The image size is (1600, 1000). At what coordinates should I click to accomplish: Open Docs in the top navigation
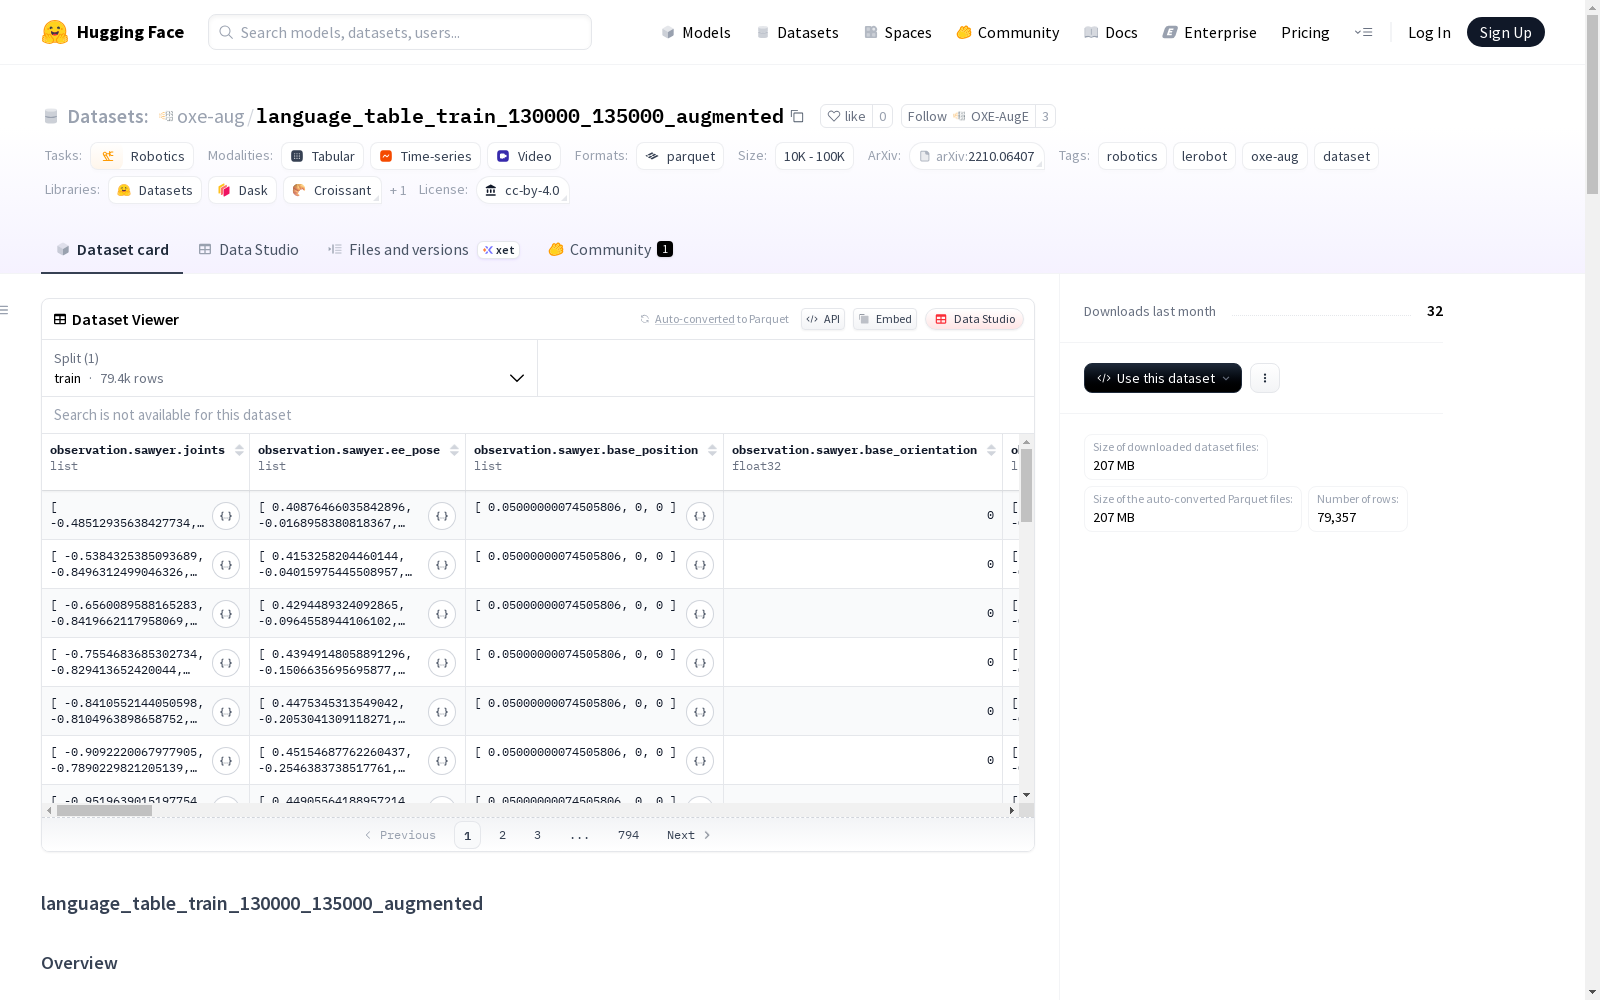[1111, 32]
